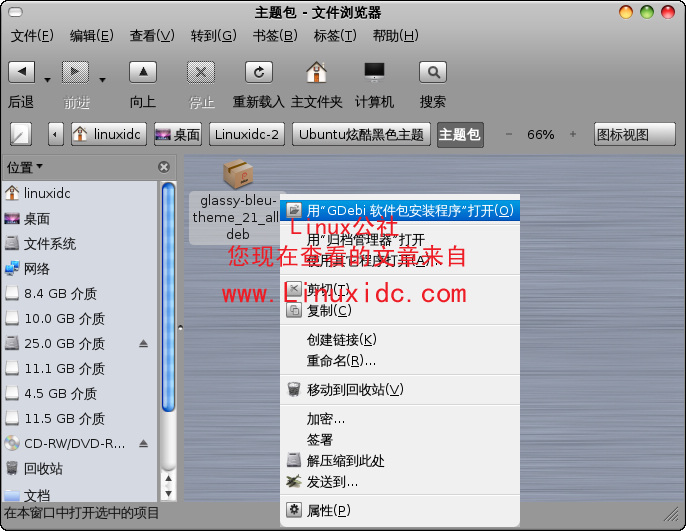Choose 移动到回收站(V) from the context menu
Image resolution: width=686 pixels, height=531 pixels.
399,389
